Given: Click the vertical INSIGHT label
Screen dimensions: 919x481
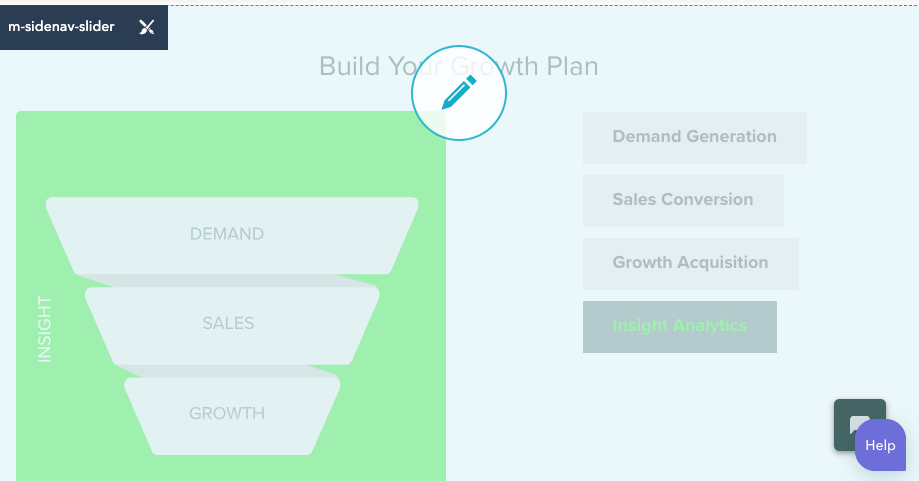Looking at the screenshot, I should point(45,329).
